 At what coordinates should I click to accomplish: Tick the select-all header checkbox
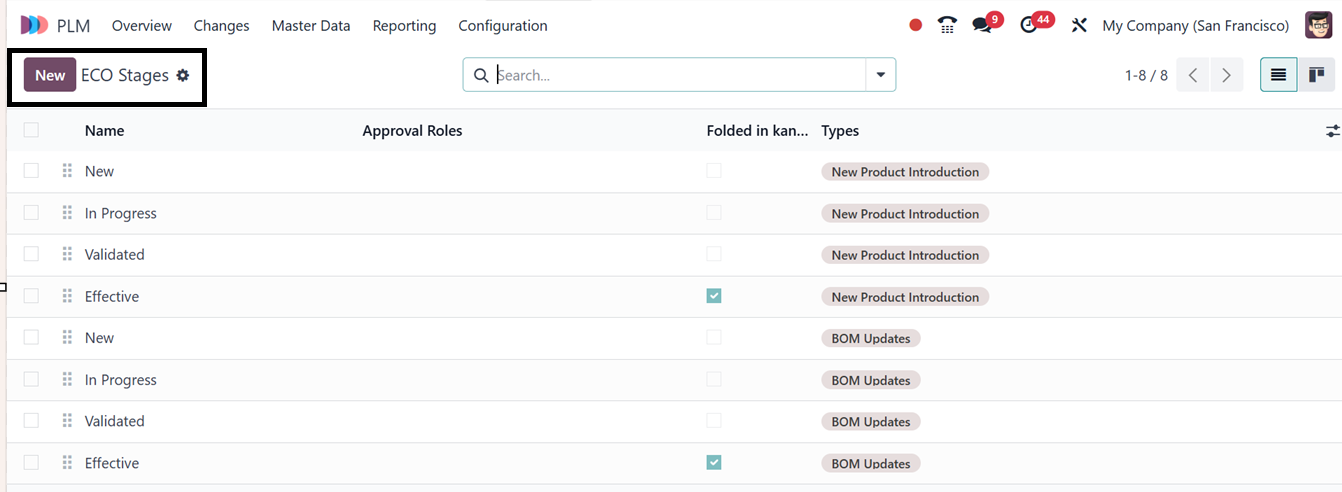pos(31,130)
